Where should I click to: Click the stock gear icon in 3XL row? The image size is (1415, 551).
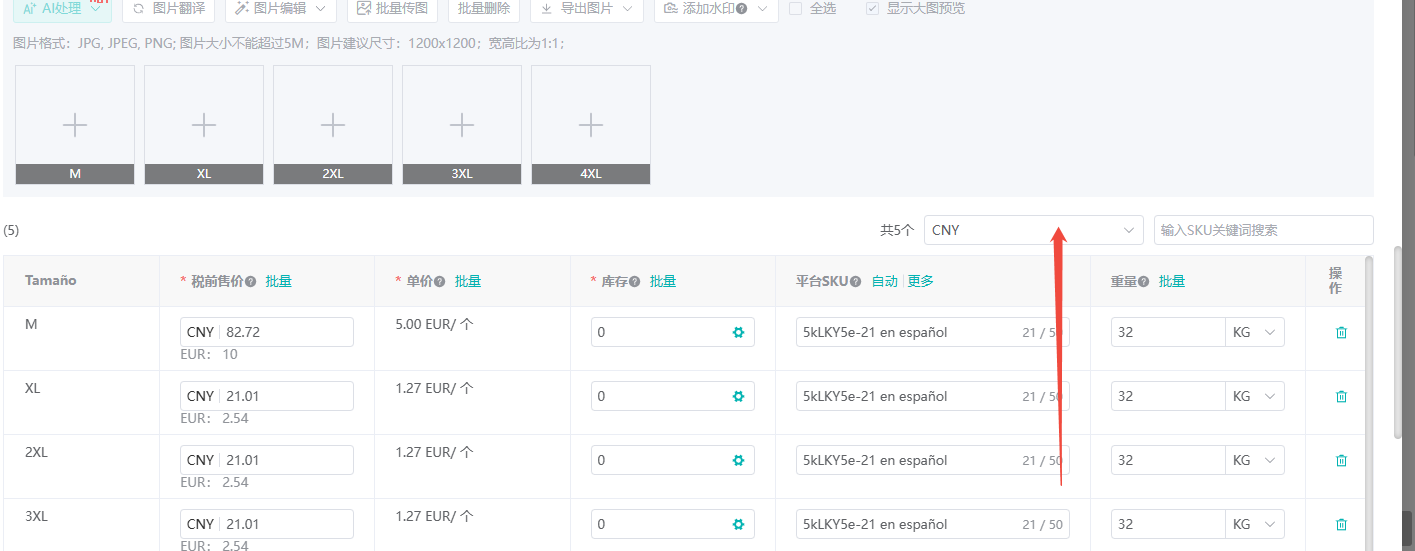[x=738, y=524]
